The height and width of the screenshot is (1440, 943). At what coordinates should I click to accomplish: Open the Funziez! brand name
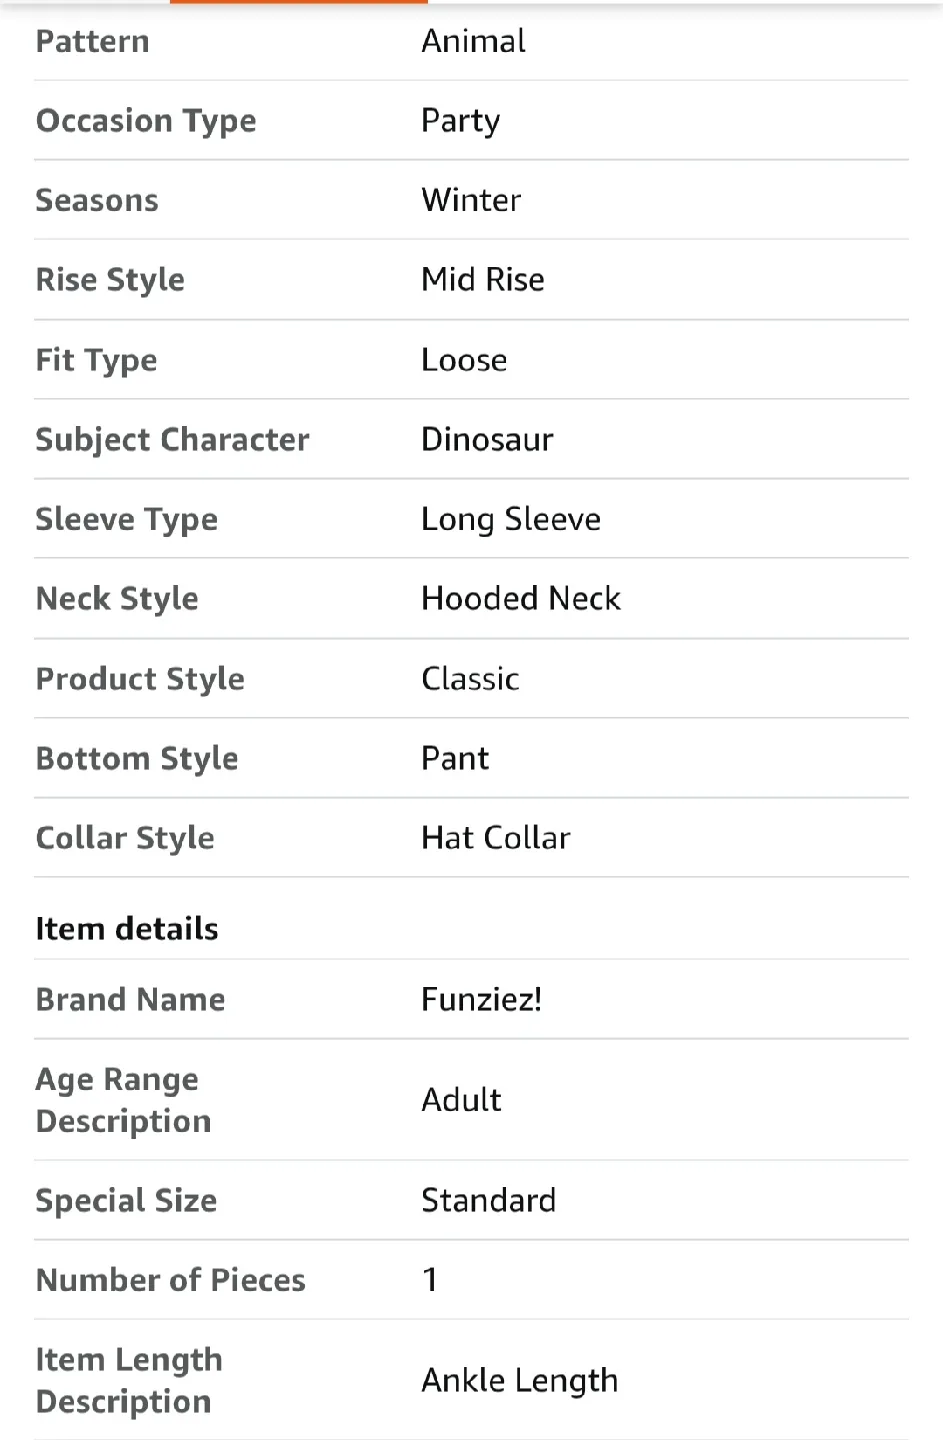[482, 999]
